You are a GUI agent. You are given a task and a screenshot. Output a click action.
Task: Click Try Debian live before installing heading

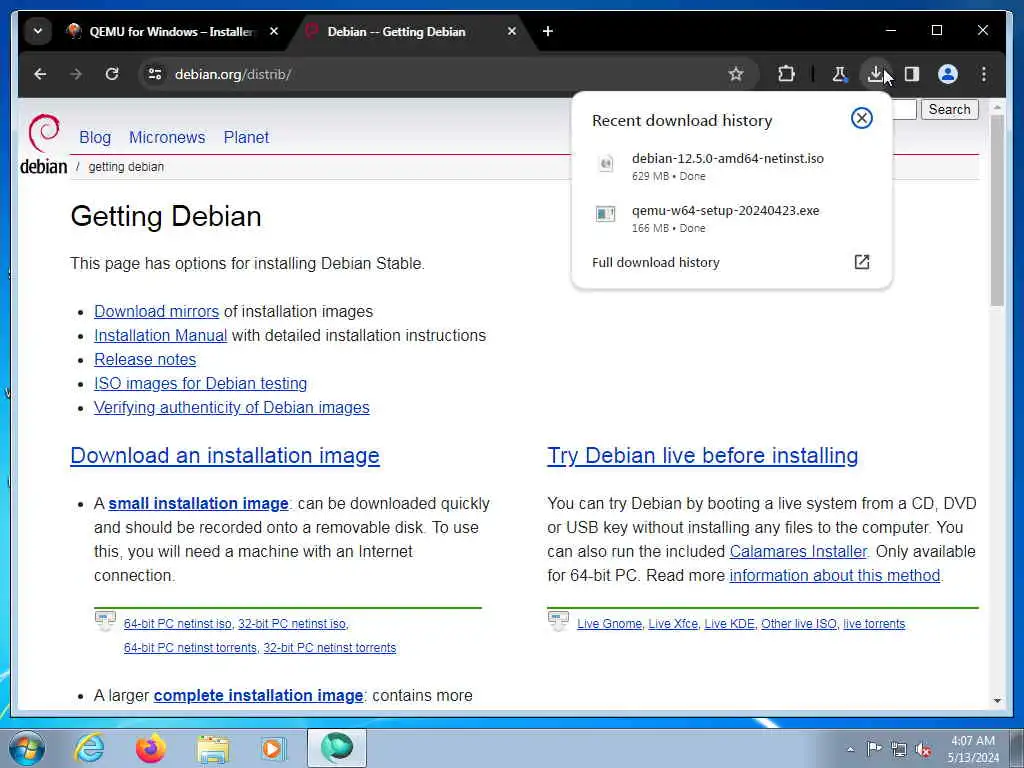pyautogui.click(x=703, y=455)
